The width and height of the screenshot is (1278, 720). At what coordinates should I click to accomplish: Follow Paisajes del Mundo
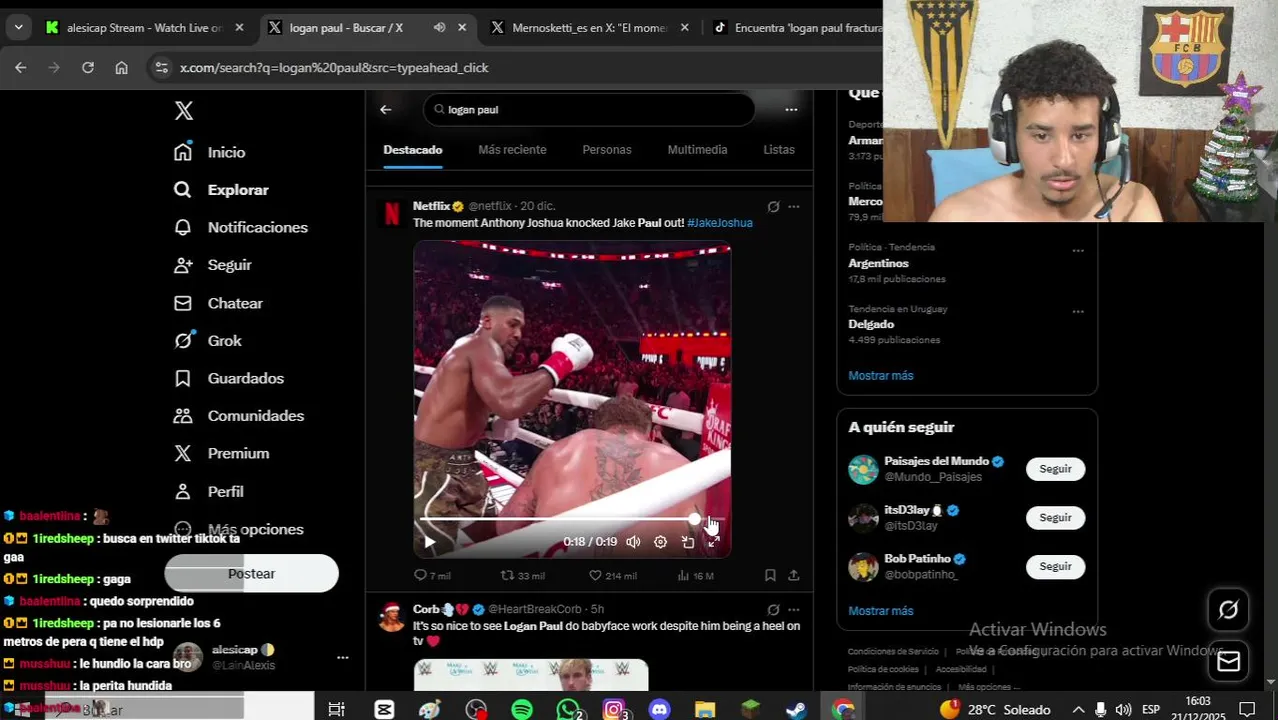(1055, 469)
